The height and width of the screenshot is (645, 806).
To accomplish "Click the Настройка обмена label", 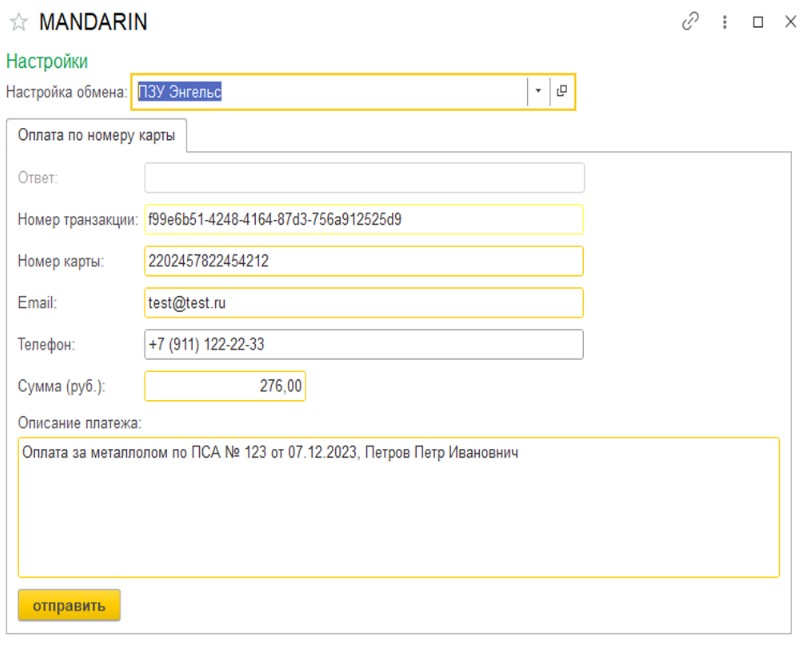I will pyautogui.click(x=66, y=92).
